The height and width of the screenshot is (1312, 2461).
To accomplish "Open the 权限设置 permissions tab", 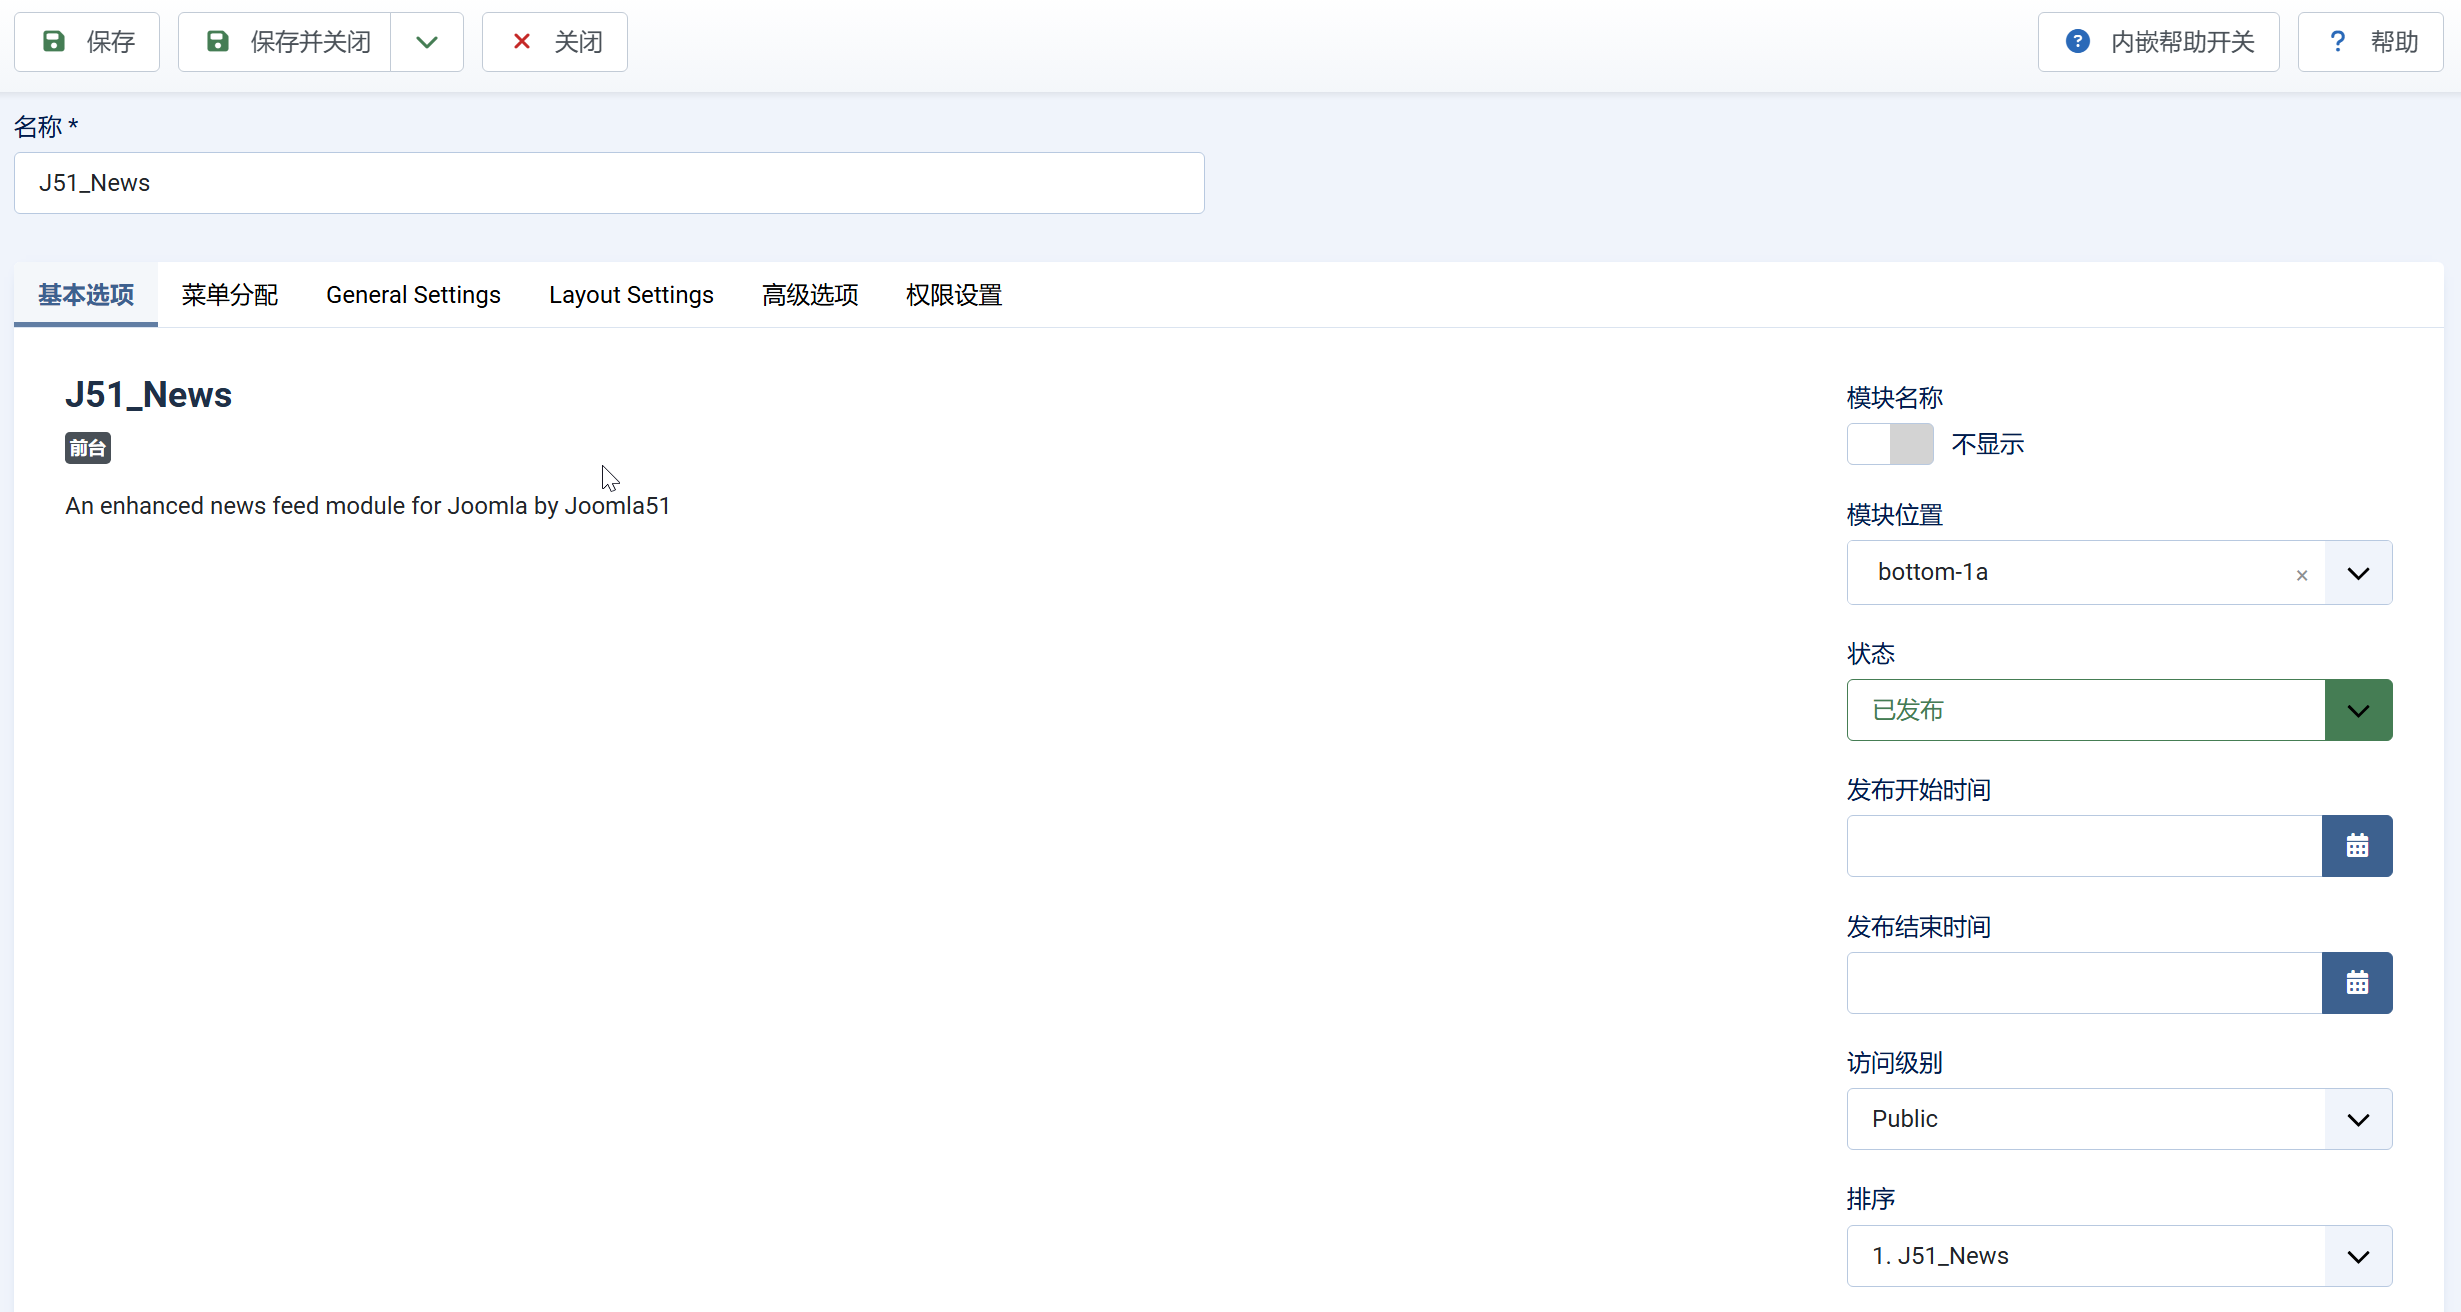I will [x=954, y=295].
